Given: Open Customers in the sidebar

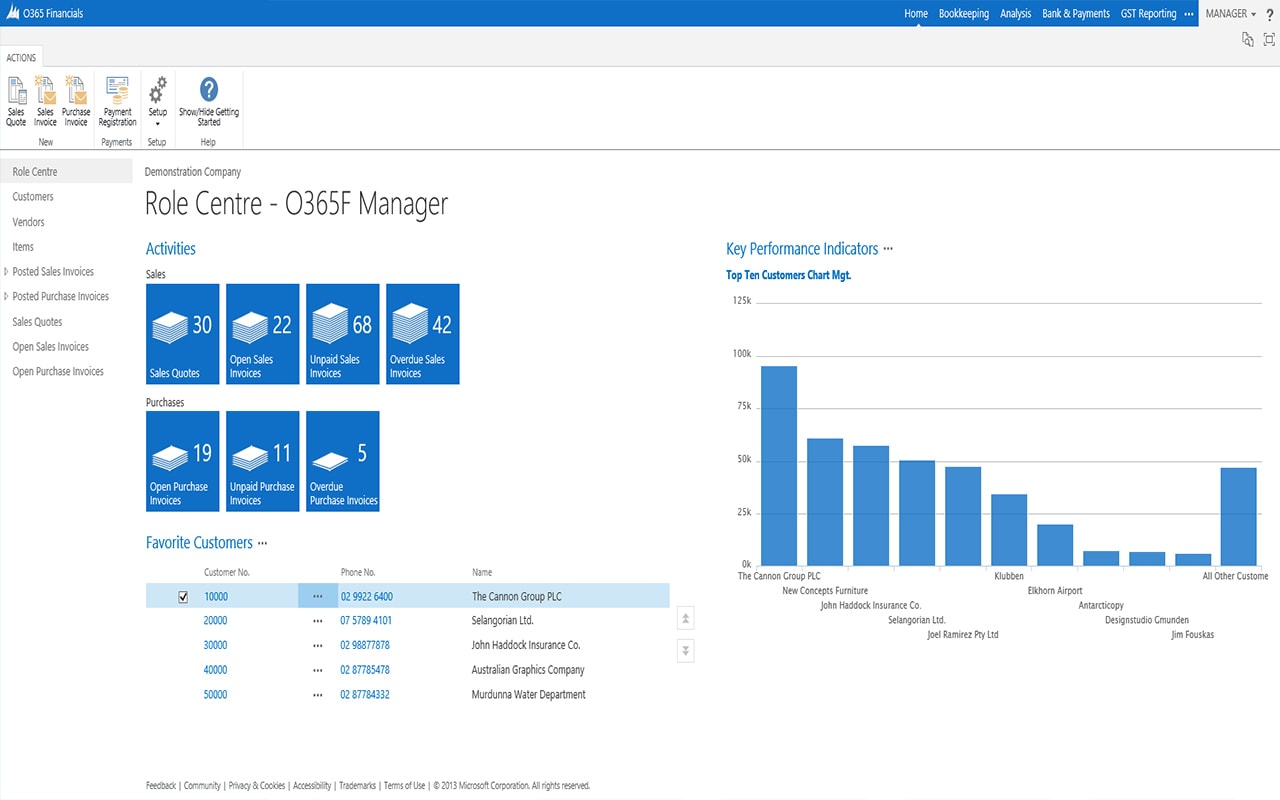Looking at the screenshot, I should click(x=33, y=197).
